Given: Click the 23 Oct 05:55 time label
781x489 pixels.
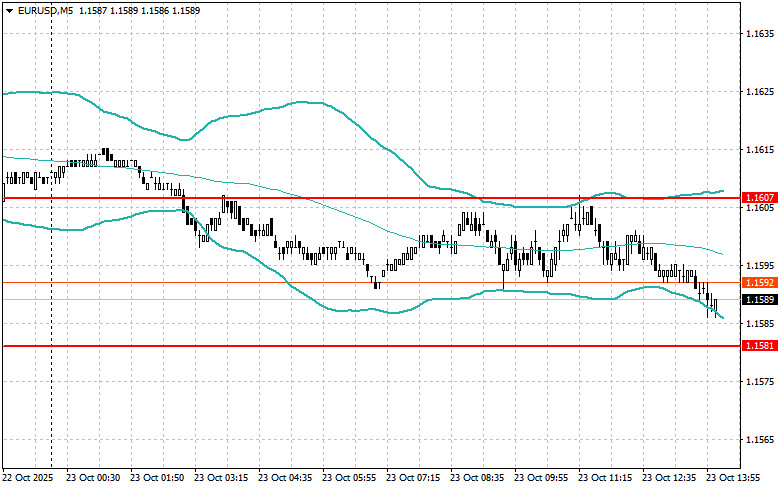Looking at the screenshot, I should point(349,478).
